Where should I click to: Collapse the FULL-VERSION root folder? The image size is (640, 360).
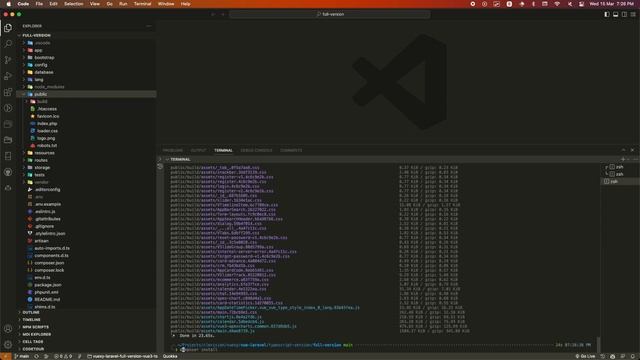(87, 36)
